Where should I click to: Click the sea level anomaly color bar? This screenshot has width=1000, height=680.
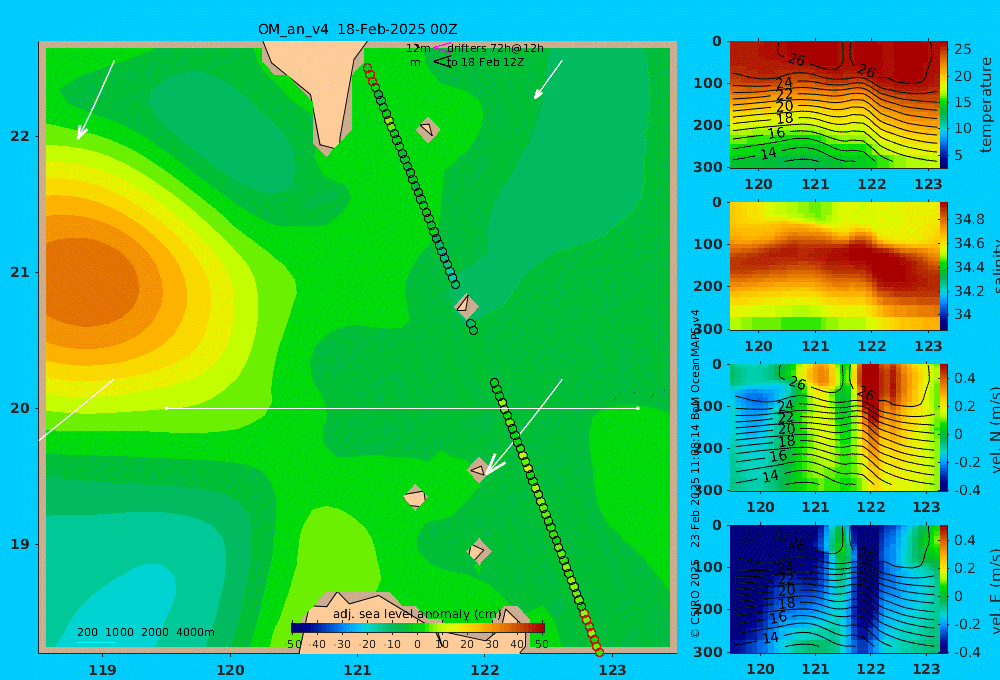pyautogui.click(x=418, y=628)
